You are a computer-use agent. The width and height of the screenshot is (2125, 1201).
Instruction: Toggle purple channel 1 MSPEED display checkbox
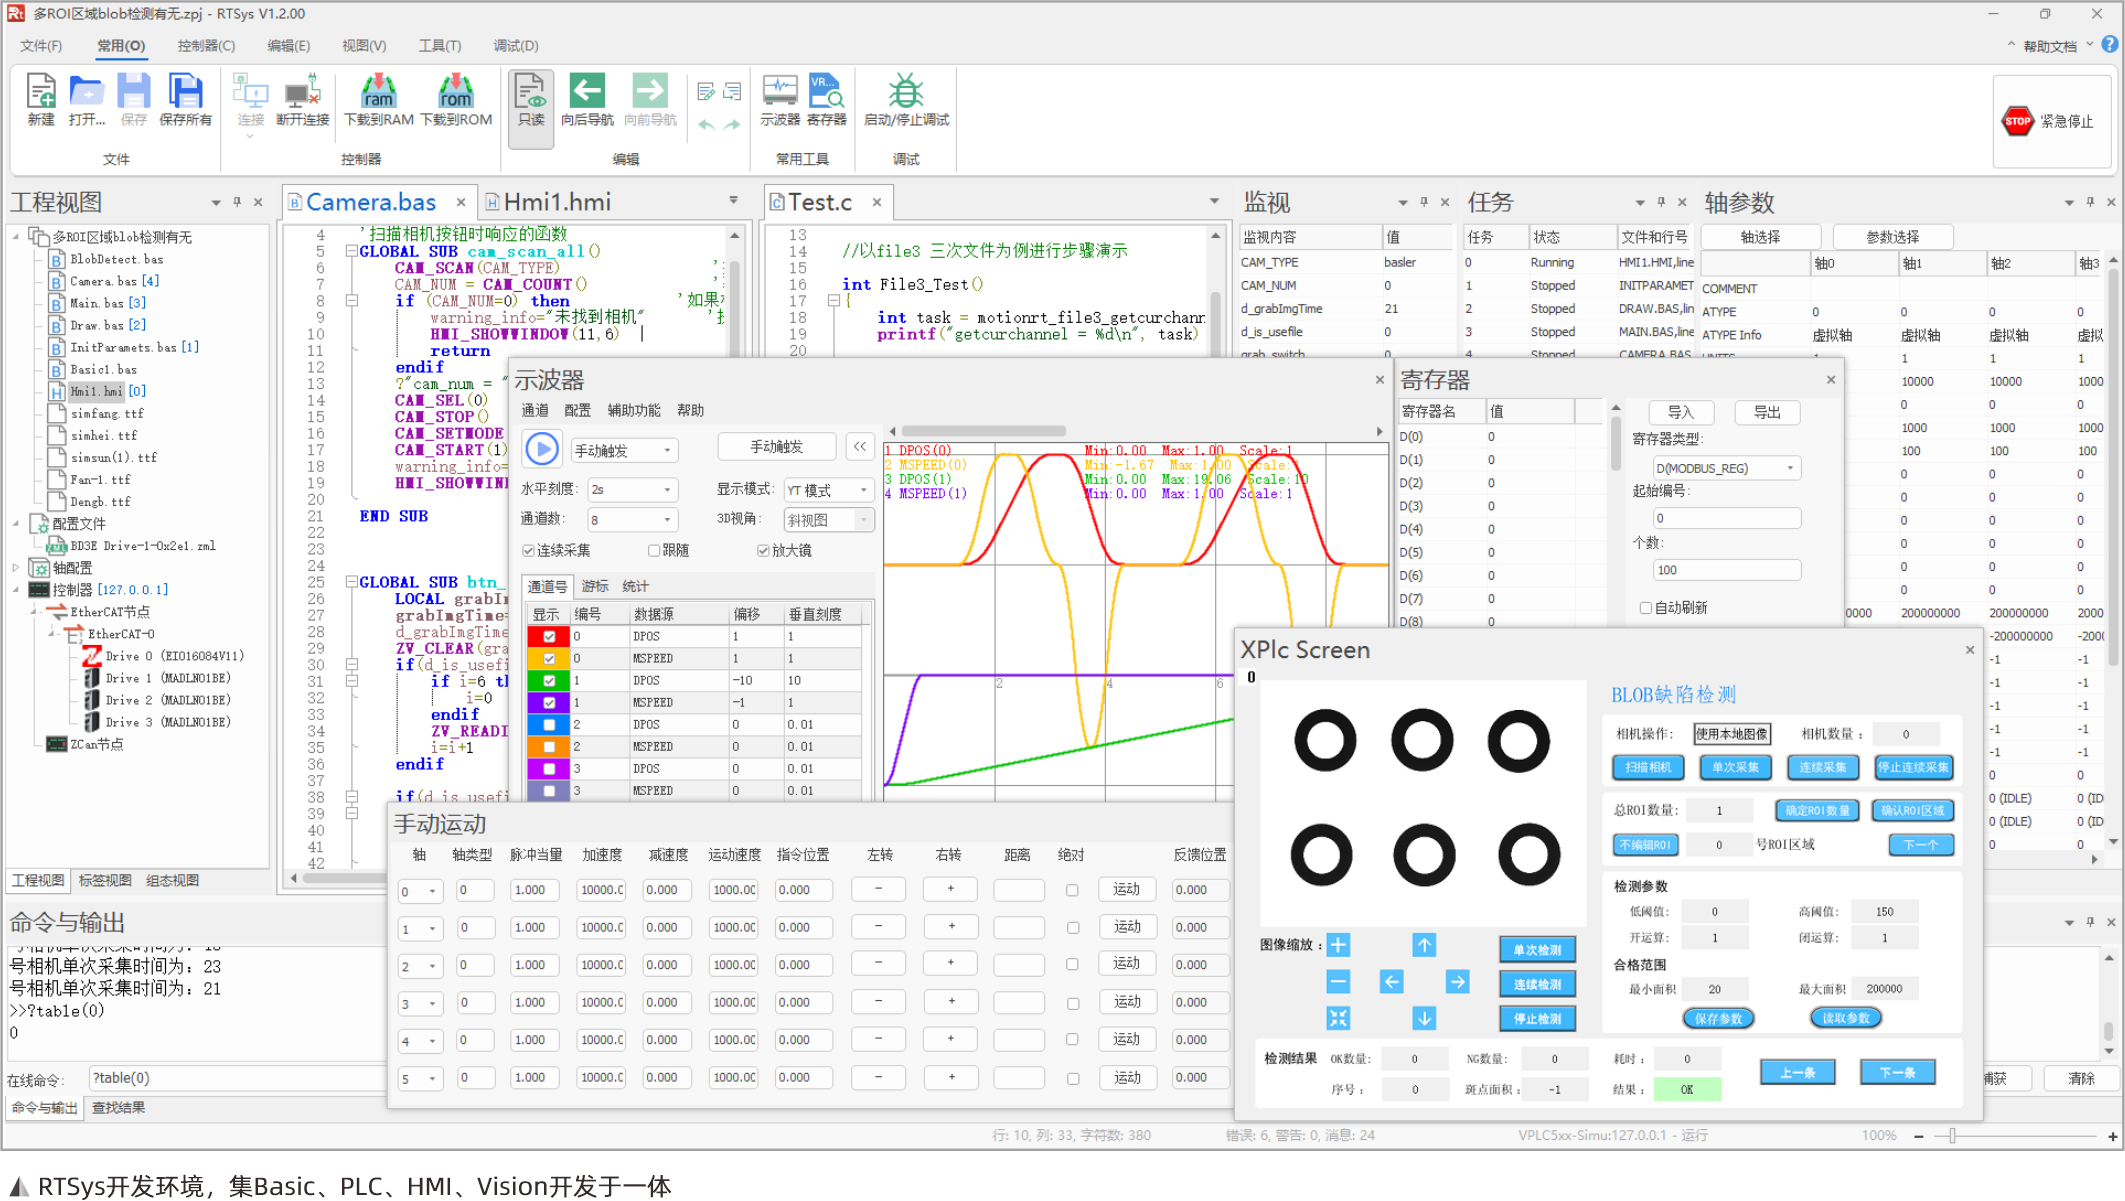(x=549, y=703)
